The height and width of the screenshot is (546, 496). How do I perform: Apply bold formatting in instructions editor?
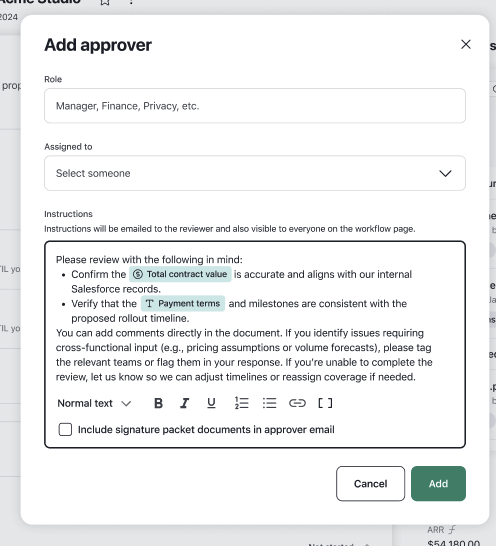[158, 403]
